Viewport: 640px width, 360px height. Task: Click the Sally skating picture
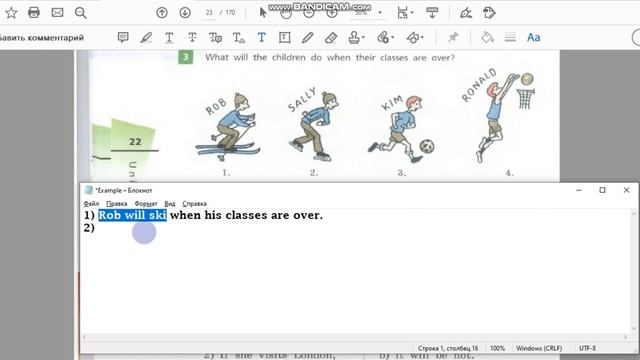click(314, 126)
